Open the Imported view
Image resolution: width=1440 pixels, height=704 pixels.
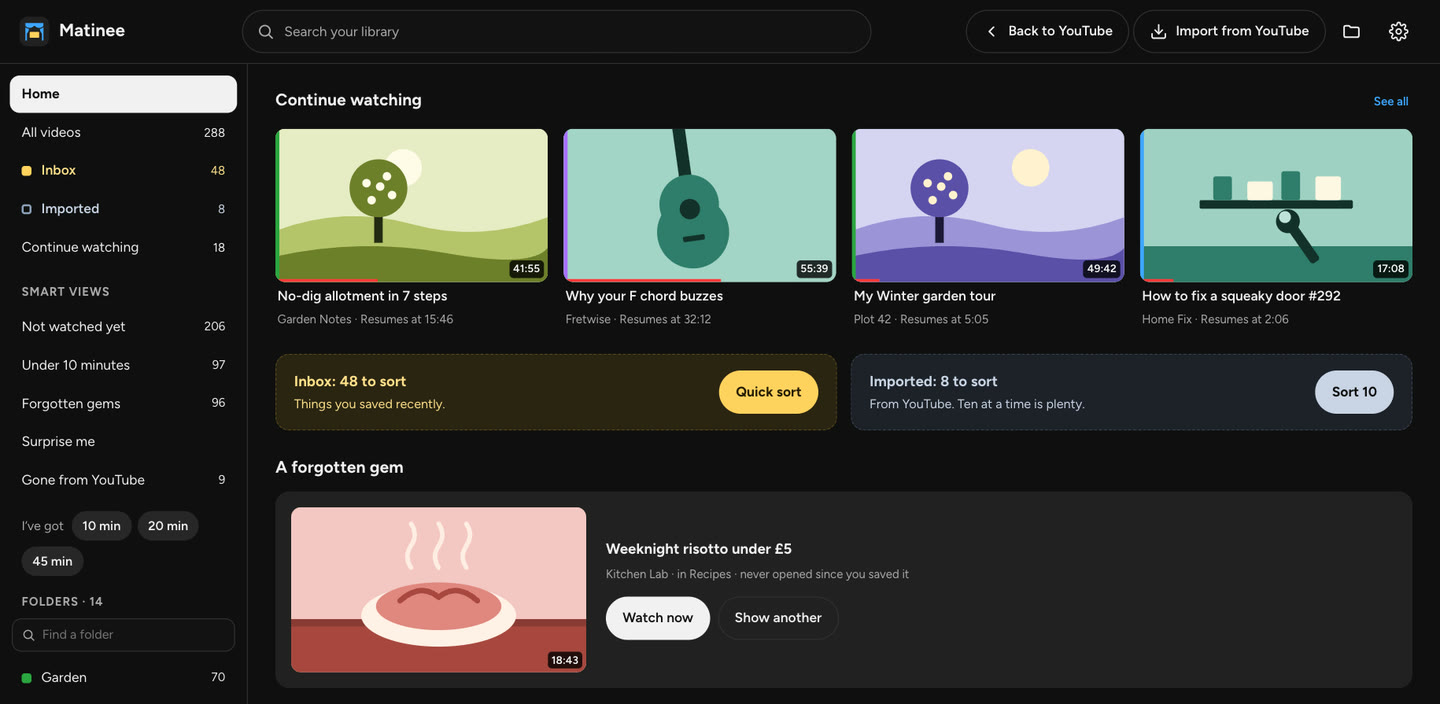tap(123, 209)
